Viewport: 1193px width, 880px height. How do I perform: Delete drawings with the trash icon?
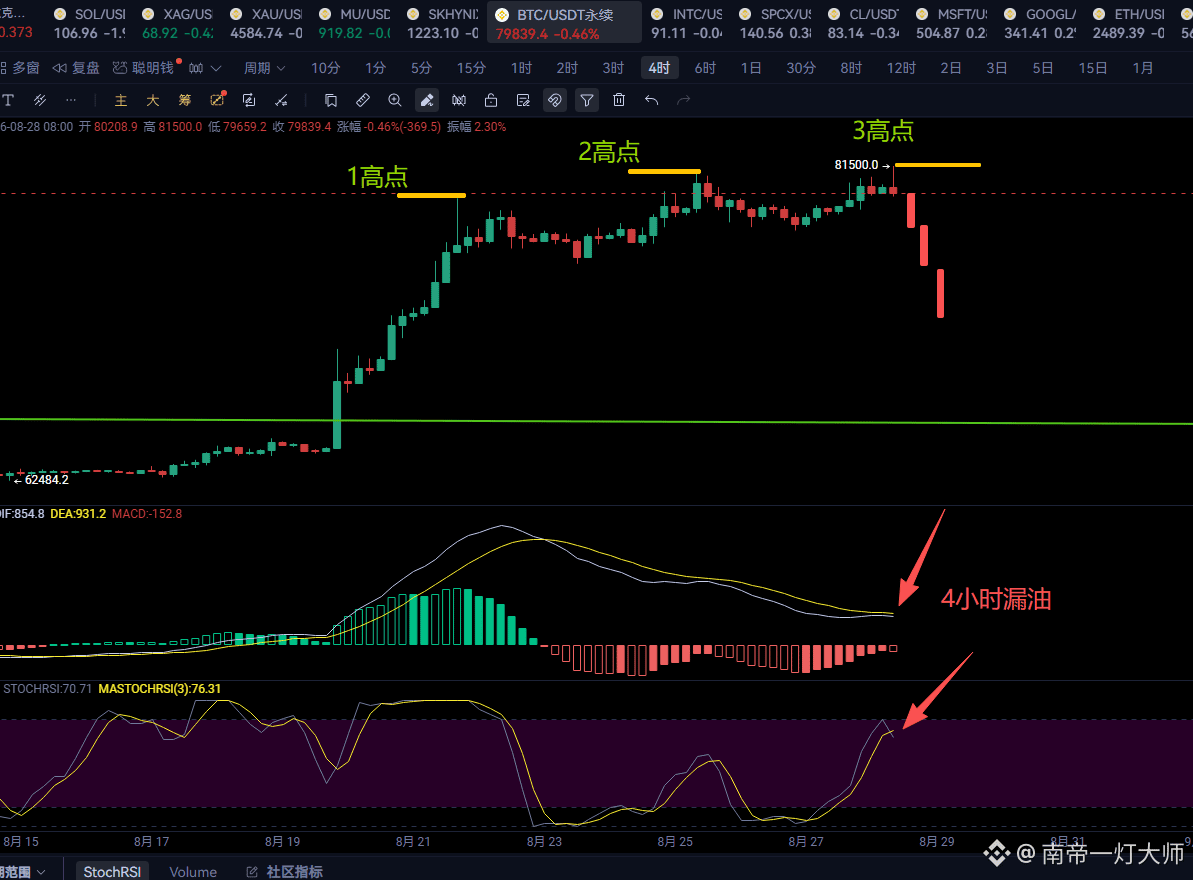click(x=619, y=100)
